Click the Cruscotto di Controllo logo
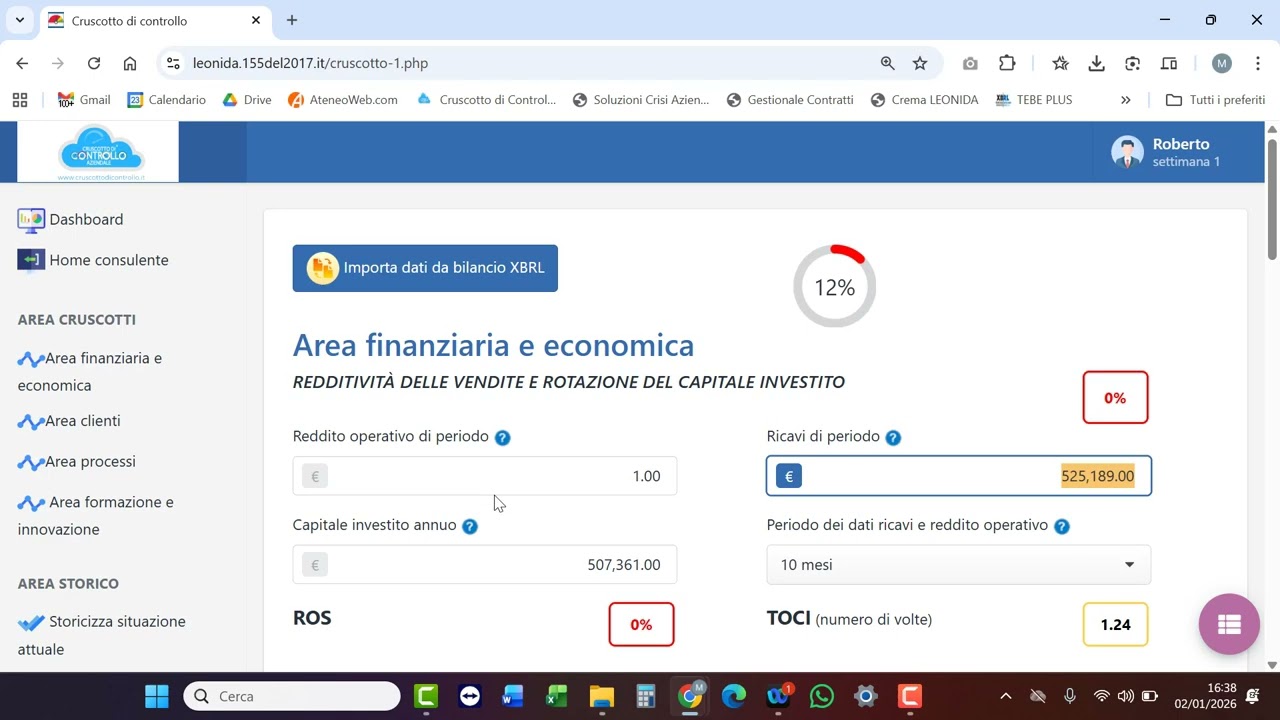 click(100, 152)
